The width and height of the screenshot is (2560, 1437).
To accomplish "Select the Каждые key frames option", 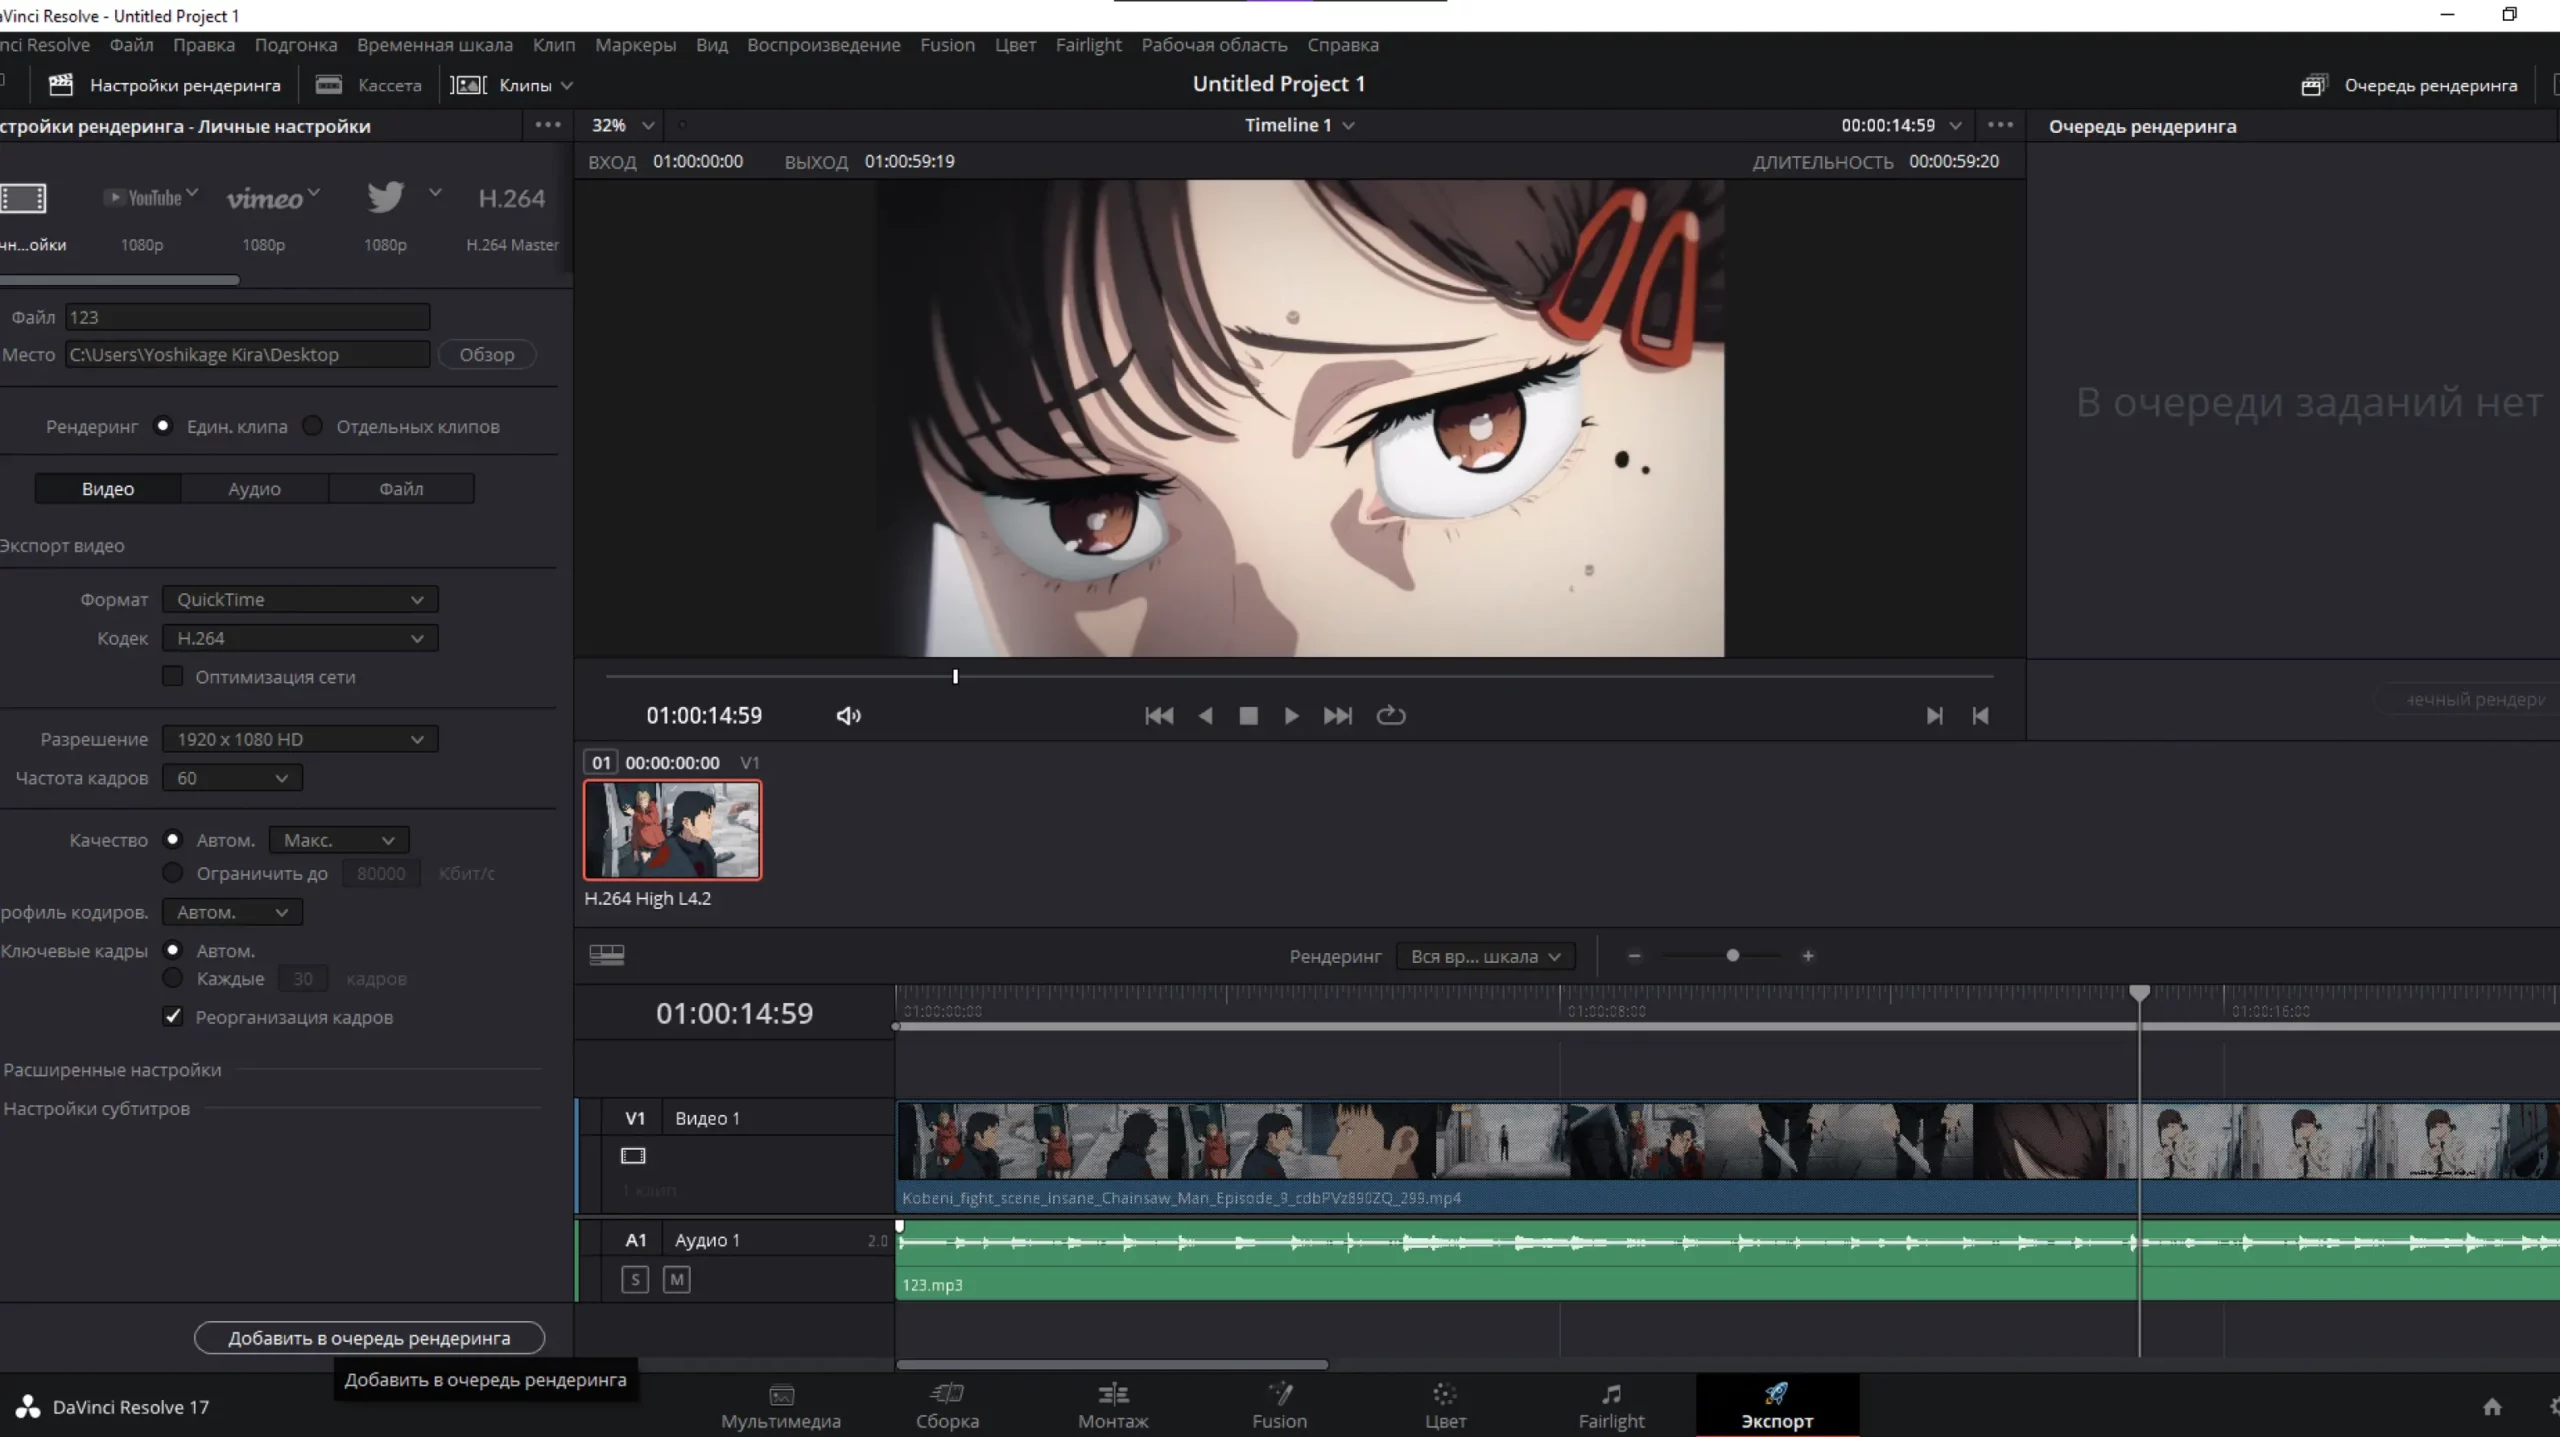I will click(173, 978).
